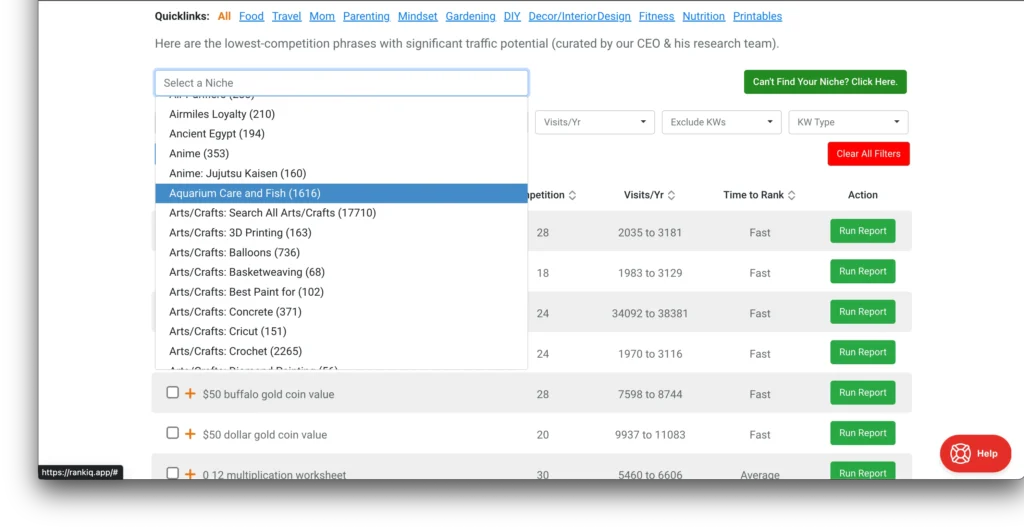Open the Mindset quicklink

click(418, 16)
